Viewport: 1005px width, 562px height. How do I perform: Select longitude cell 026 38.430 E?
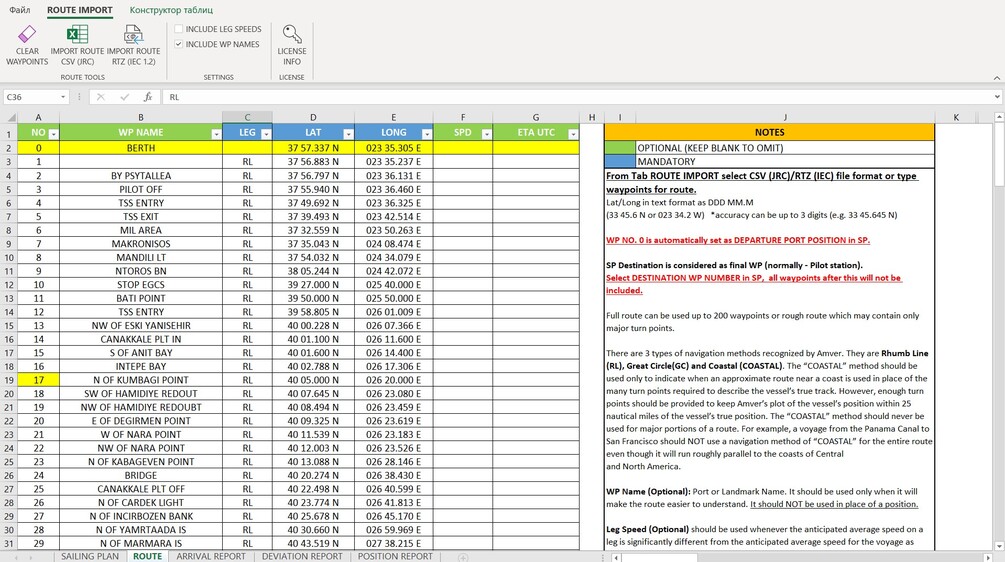394,475
